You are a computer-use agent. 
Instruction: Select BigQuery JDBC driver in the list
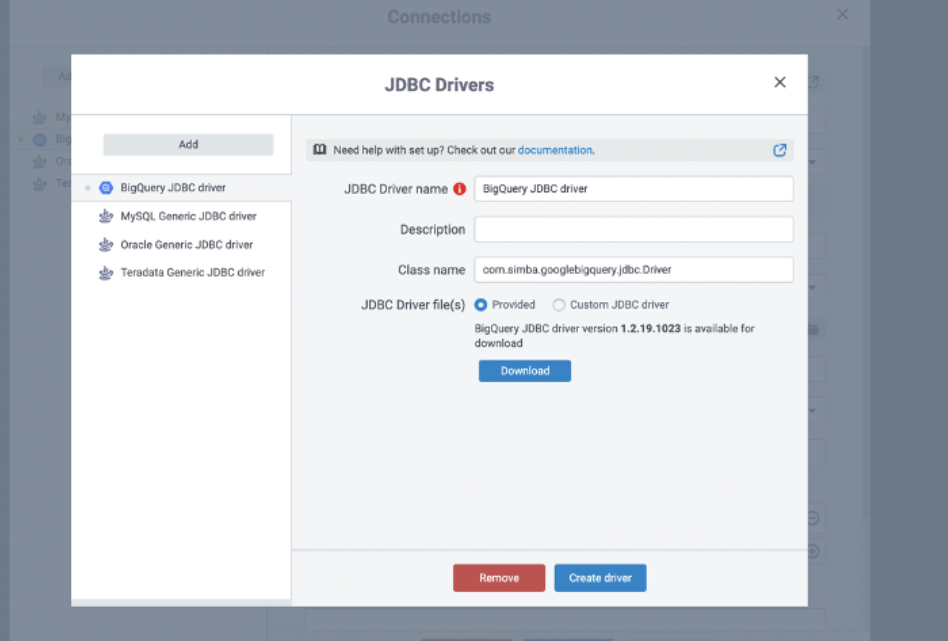pyautogui.click(x=181, y=188)
